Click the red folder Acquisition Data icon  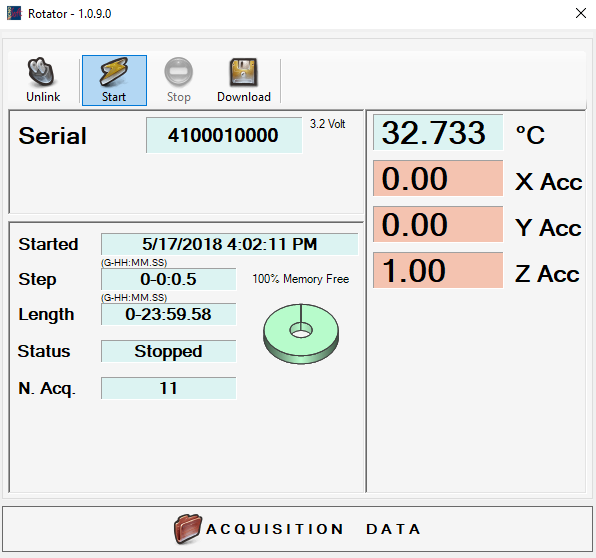(188, 528)
